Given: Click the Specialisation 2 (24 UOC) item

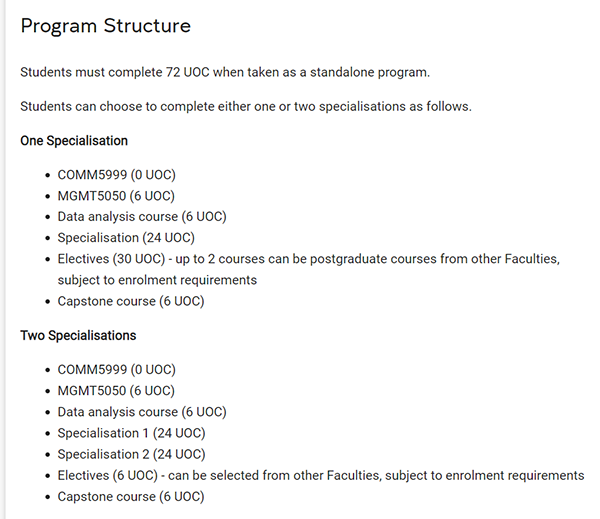Looking at the screenshot, I should point(131,454).
